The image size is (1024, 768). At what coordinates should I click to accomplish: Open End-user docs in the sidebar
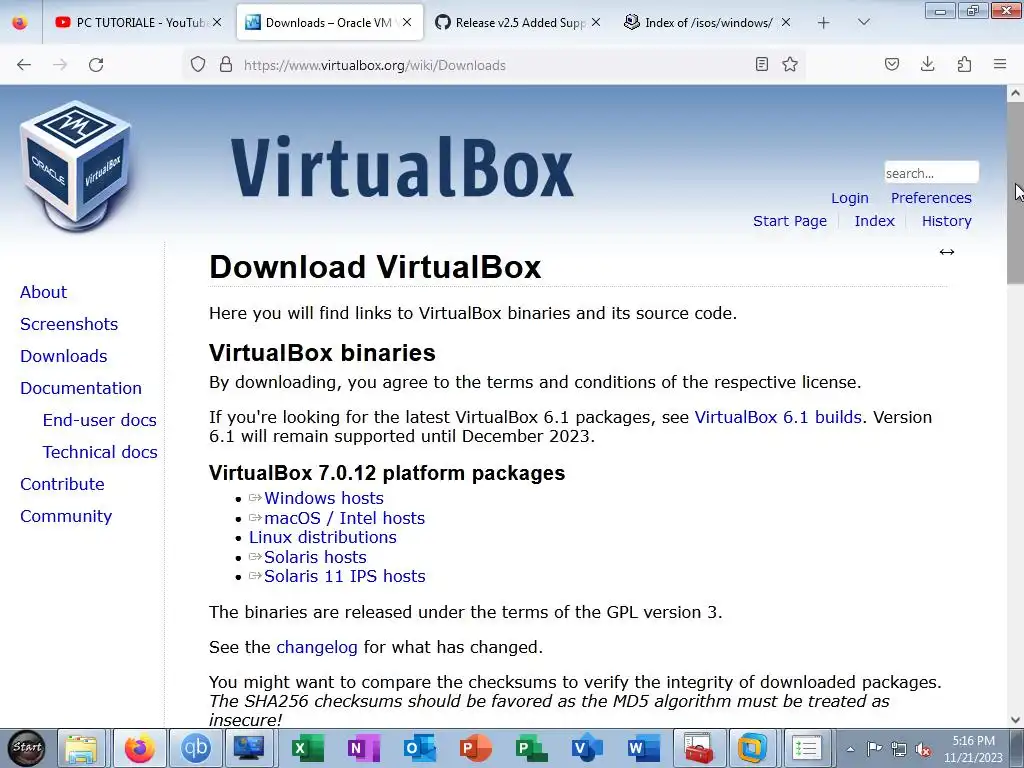pos(99,420)
